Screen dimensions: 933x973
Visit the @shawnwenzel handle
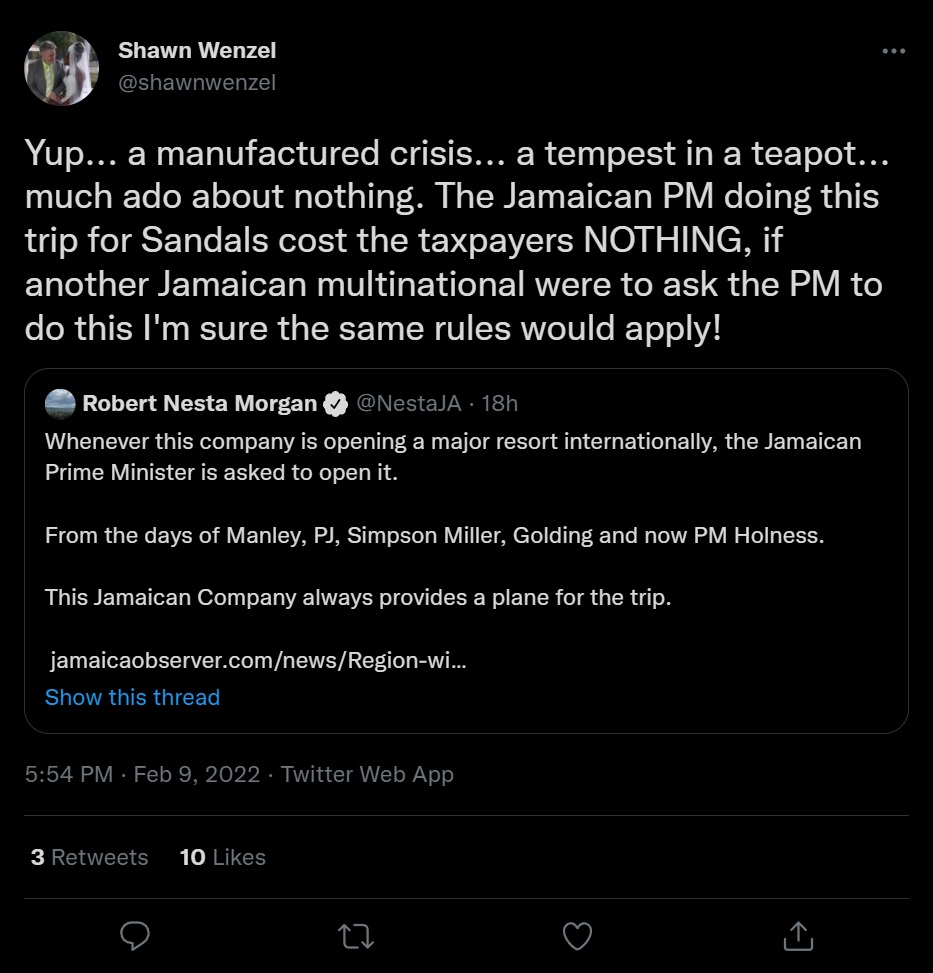pos(197,83)
